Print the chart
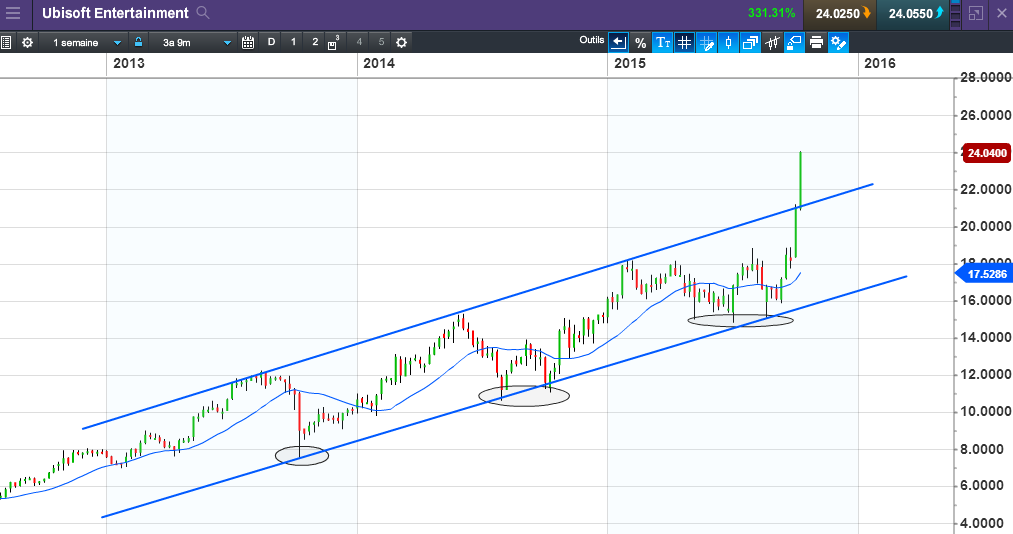Screen dimensions: 1013x534 [817, 43]
